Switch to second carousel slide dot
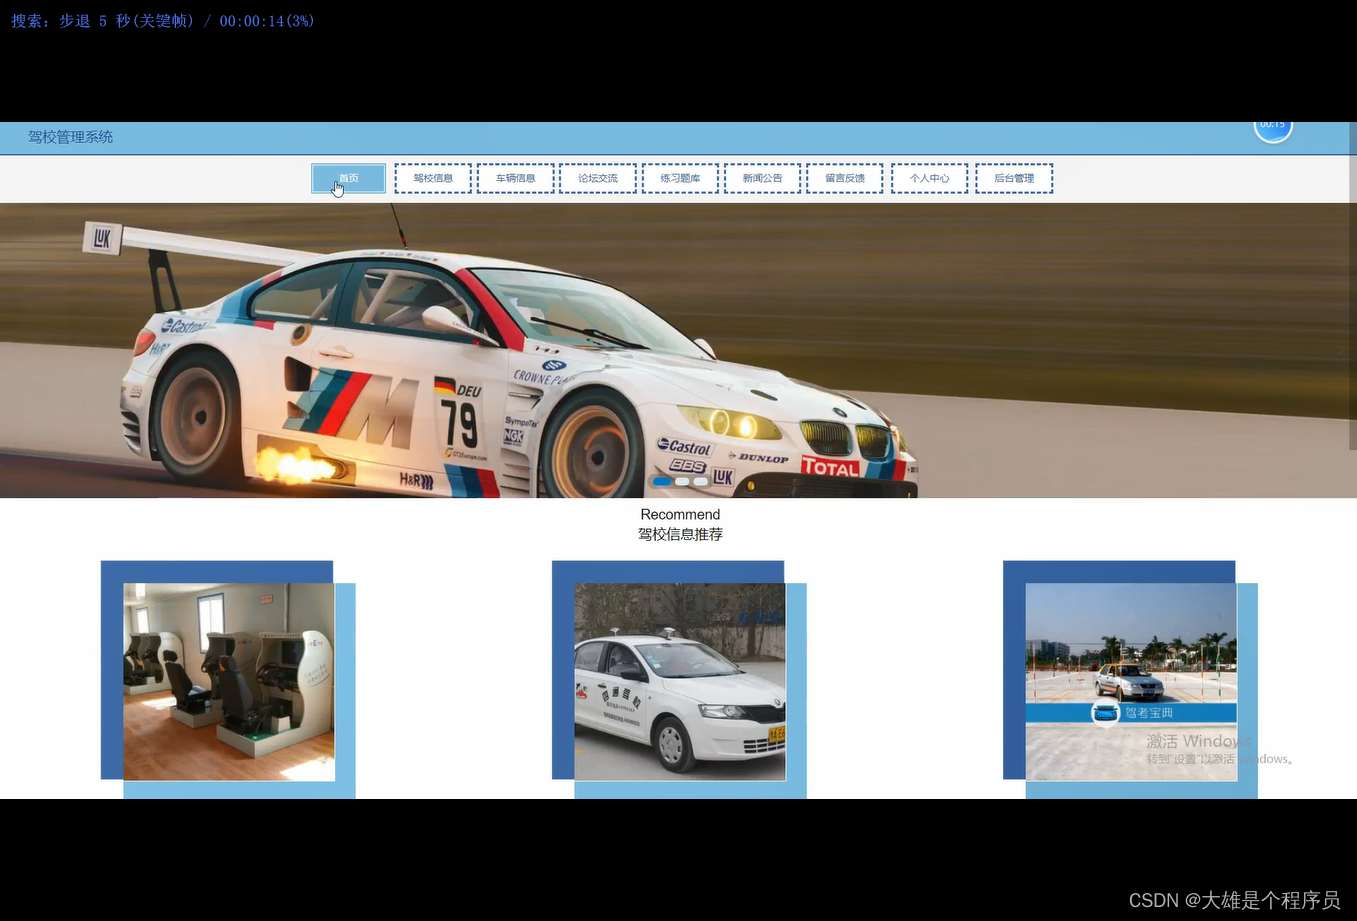Screen dimensions: 1357x921 point(682,482)
